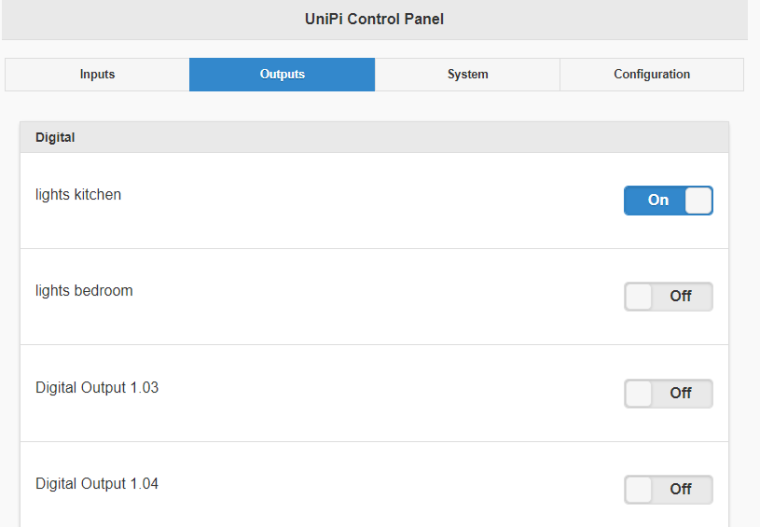This screenshot has height=527, width=760.
Task: Click the knob on Output 1.03 switch
Action: [639, 394]
